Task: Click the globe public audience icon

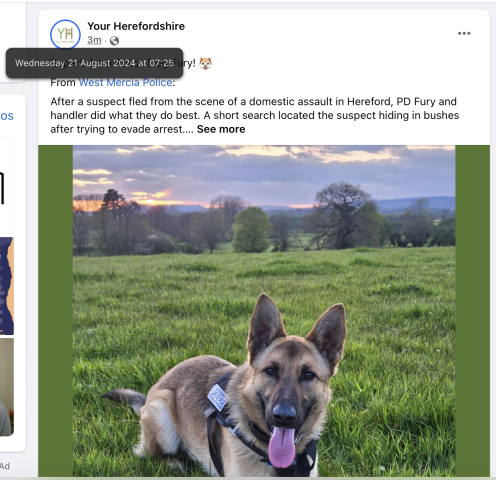Action: pyautogui.click(x=114, y=41)
